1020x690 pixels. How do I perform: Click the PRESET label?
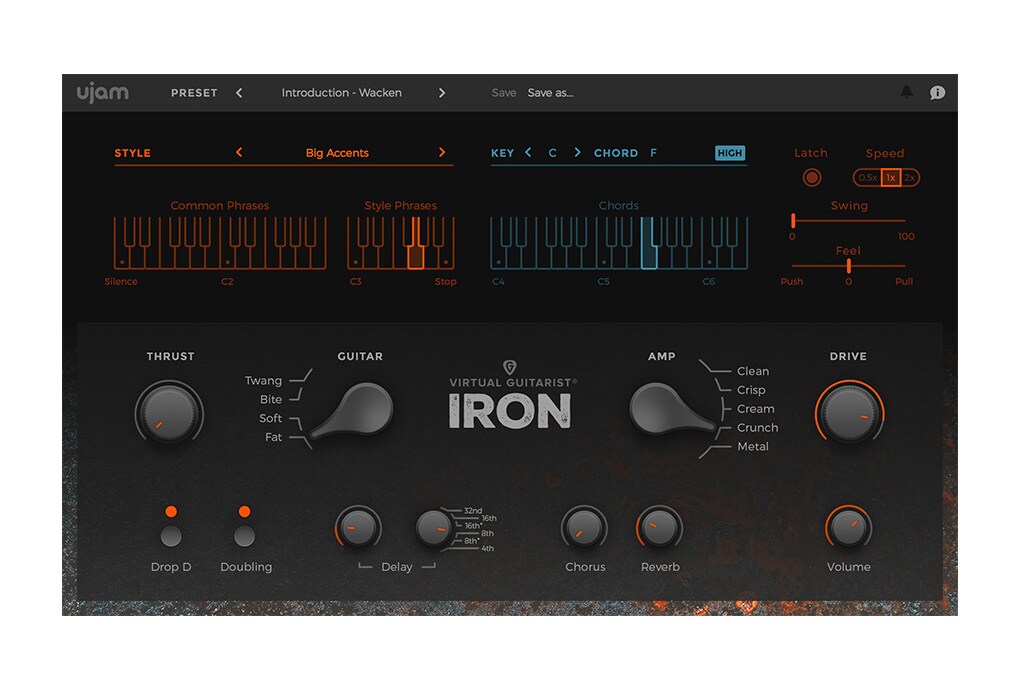pos(194,93)
